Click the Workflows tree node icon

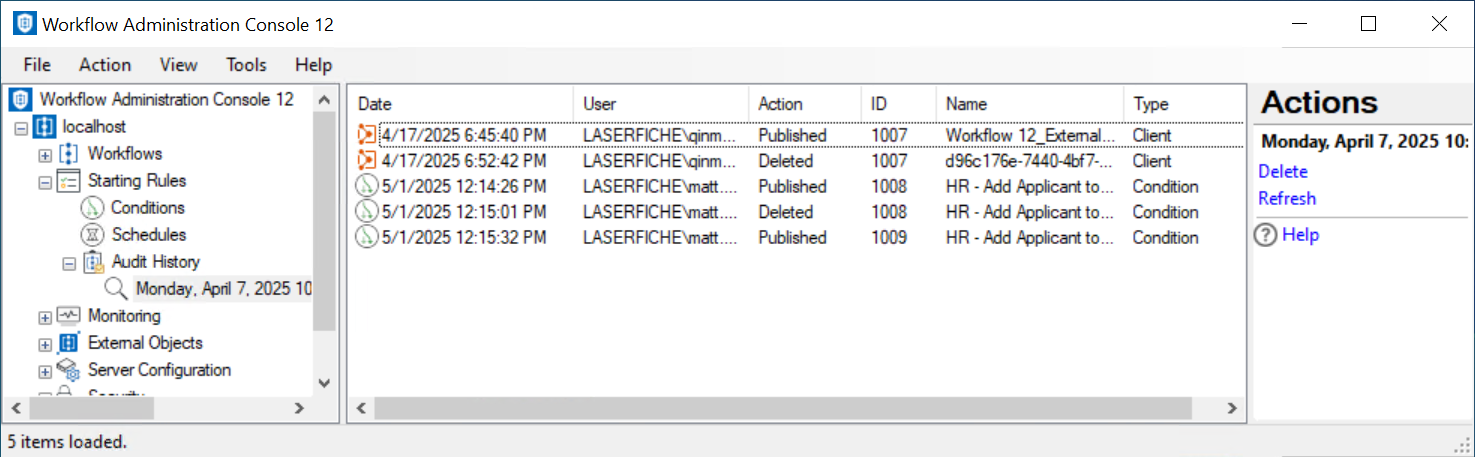click(68, 154)
